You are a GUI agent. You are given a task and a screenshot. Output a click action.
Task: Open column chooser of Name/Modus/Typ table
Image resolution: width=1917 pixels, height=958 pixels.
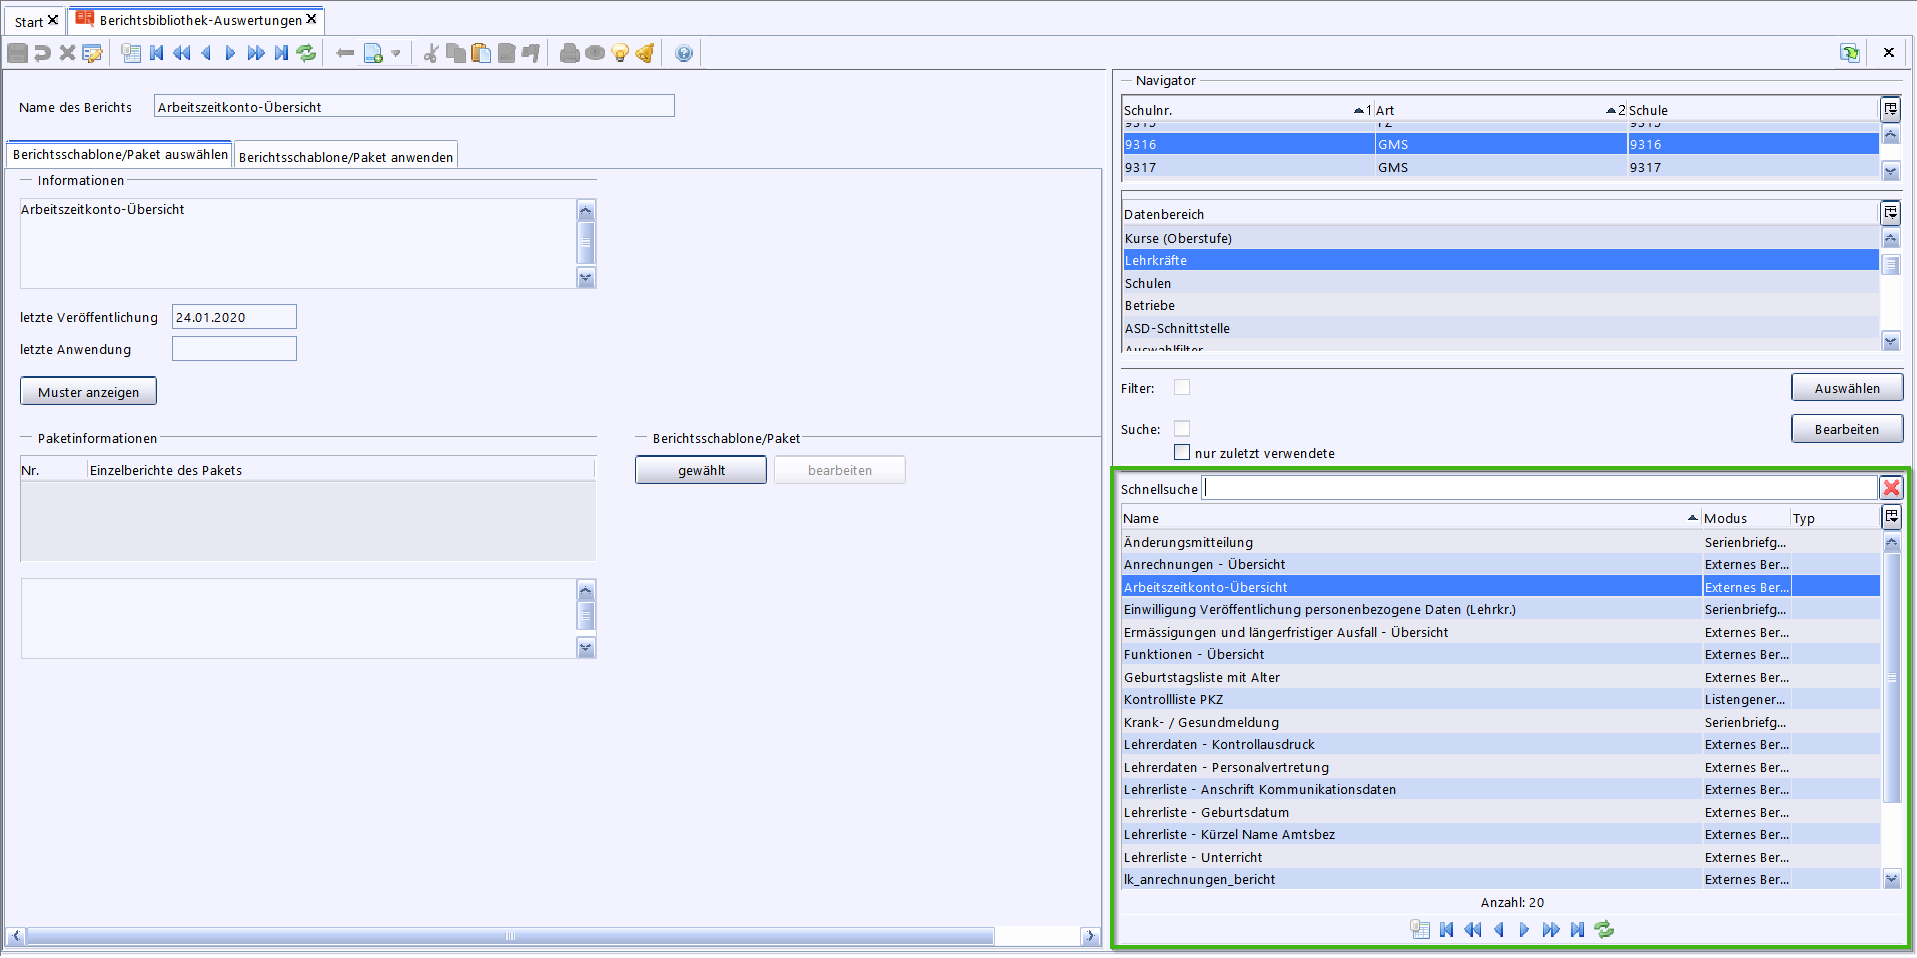click(1890, 516)
